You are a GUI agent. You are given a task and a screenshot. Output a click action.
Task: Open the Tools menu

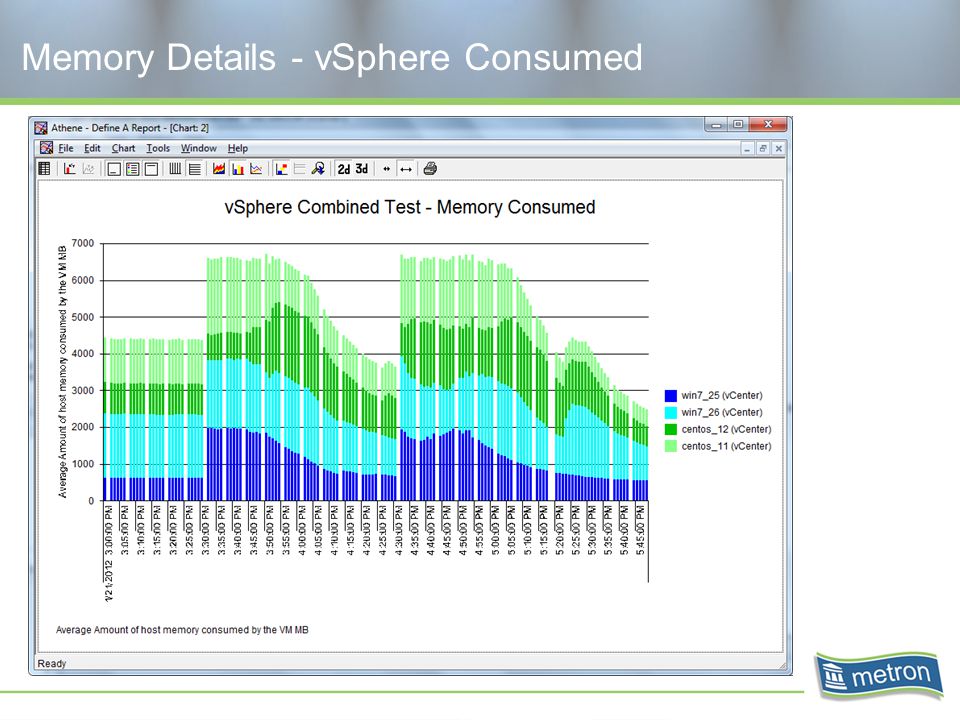(x=158, y=148)
